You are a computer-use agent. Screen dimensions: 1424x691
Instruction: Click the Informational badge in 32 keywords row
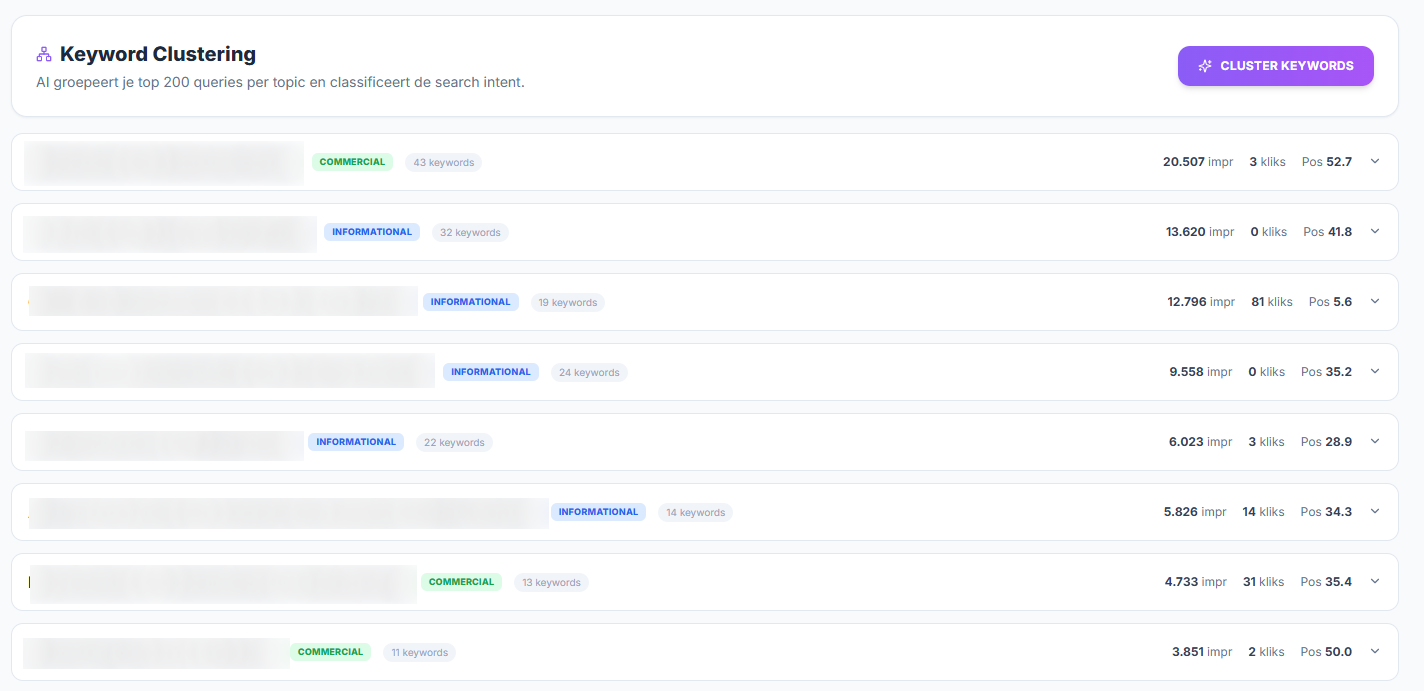372,232
